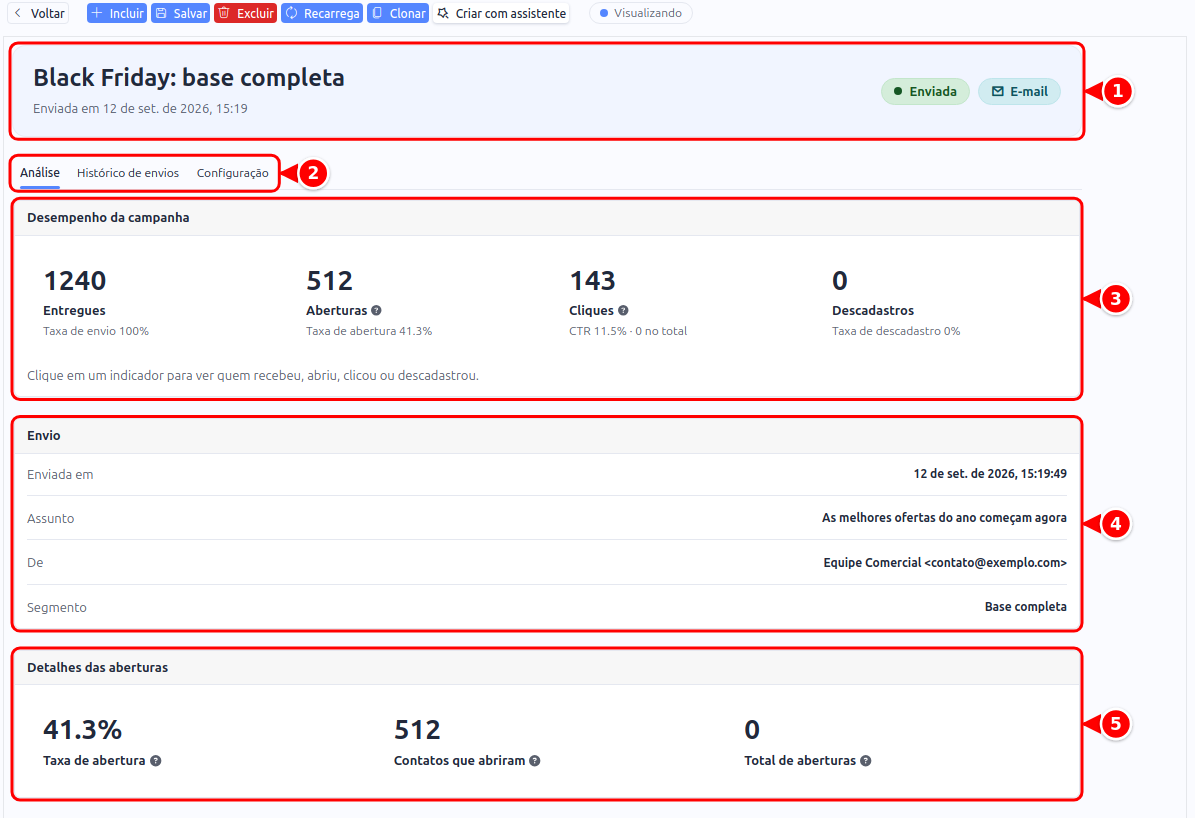Image resolution: width=1195 pixels, height=818 pixels.
Task: Click the help icon beside Total de aberturas
Action: pos(866,761)
